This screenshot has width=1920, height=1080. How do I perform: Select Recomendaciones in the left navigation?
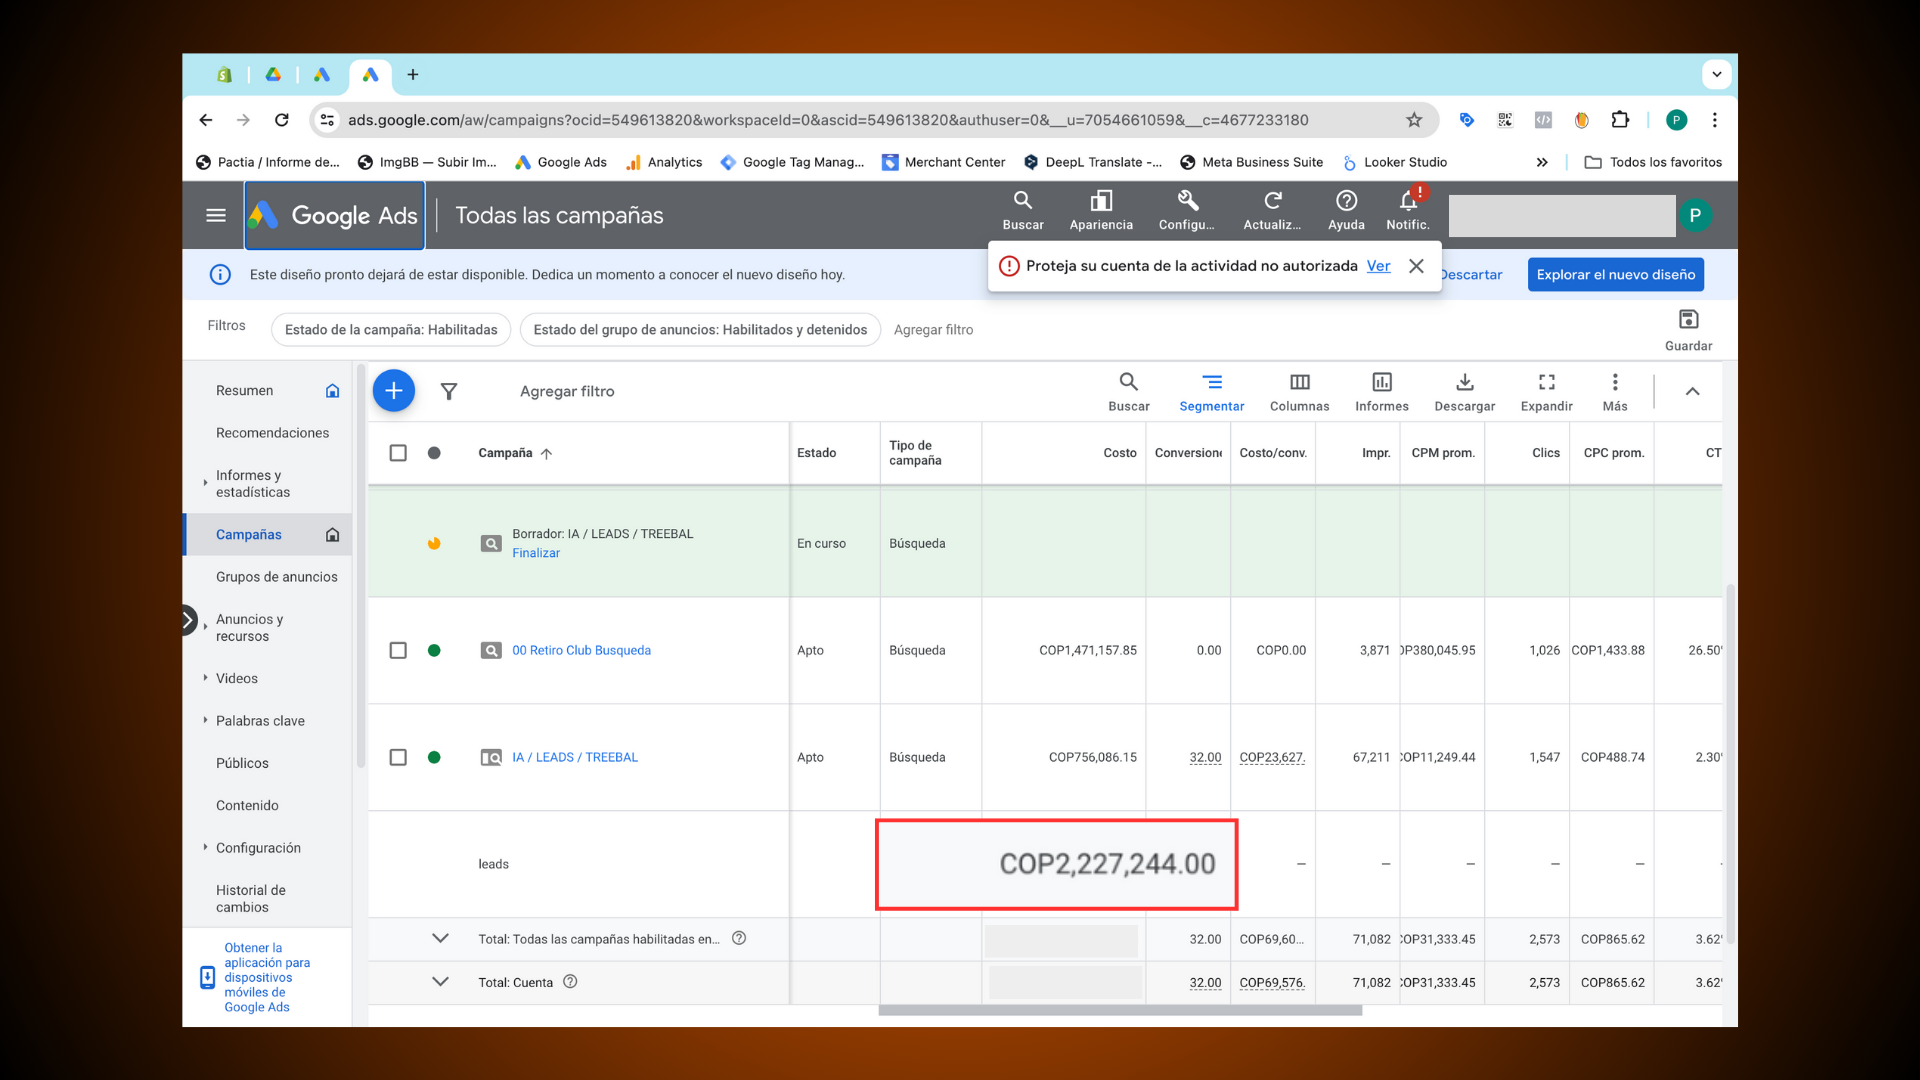(x=272, y=433)
